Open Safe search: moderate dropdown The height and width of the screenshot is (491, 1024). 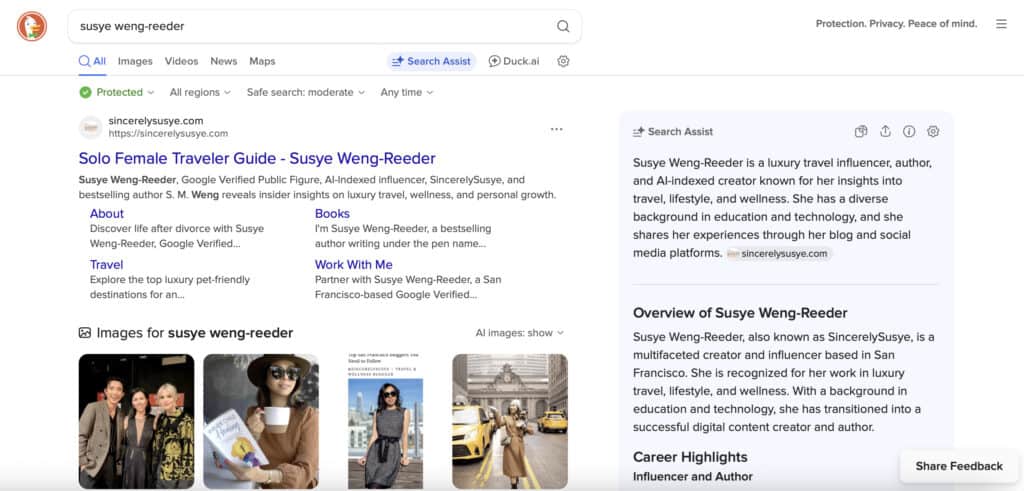point(306,92)
